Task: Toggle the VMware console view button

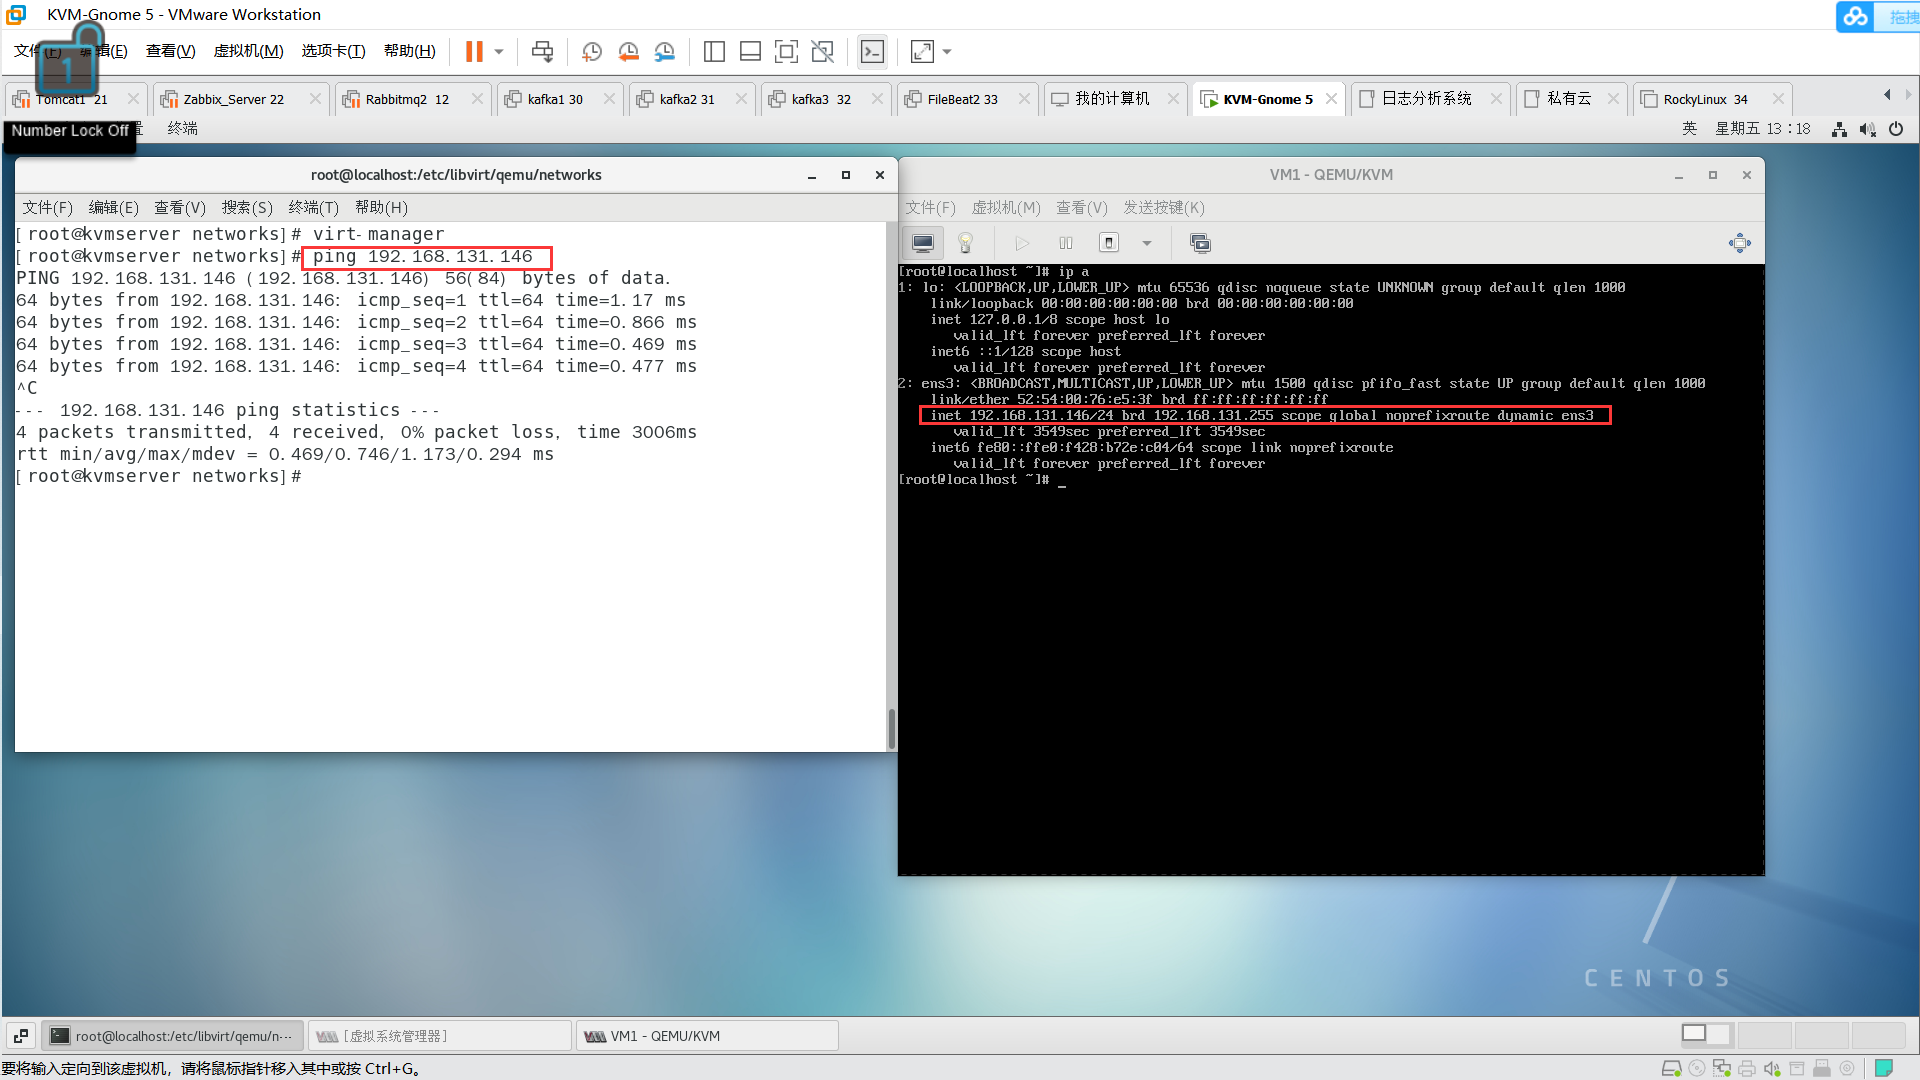Action: [x=872, y=52]
